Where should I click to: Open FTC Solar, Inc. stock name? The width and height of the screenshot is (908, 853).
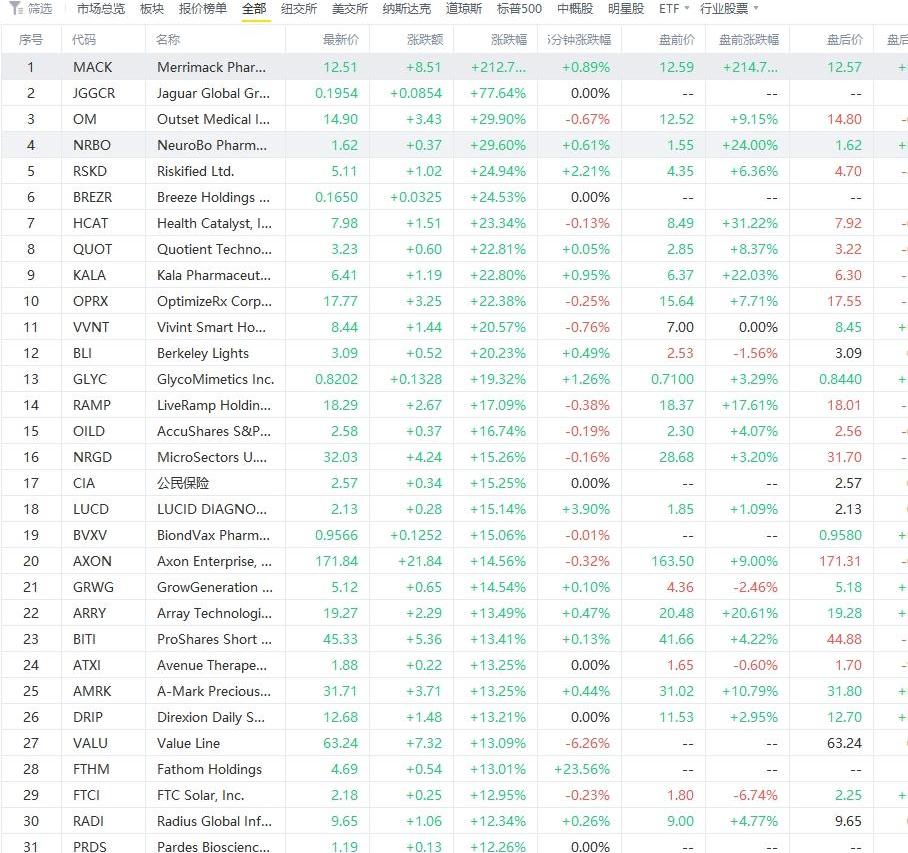[200, 796]
